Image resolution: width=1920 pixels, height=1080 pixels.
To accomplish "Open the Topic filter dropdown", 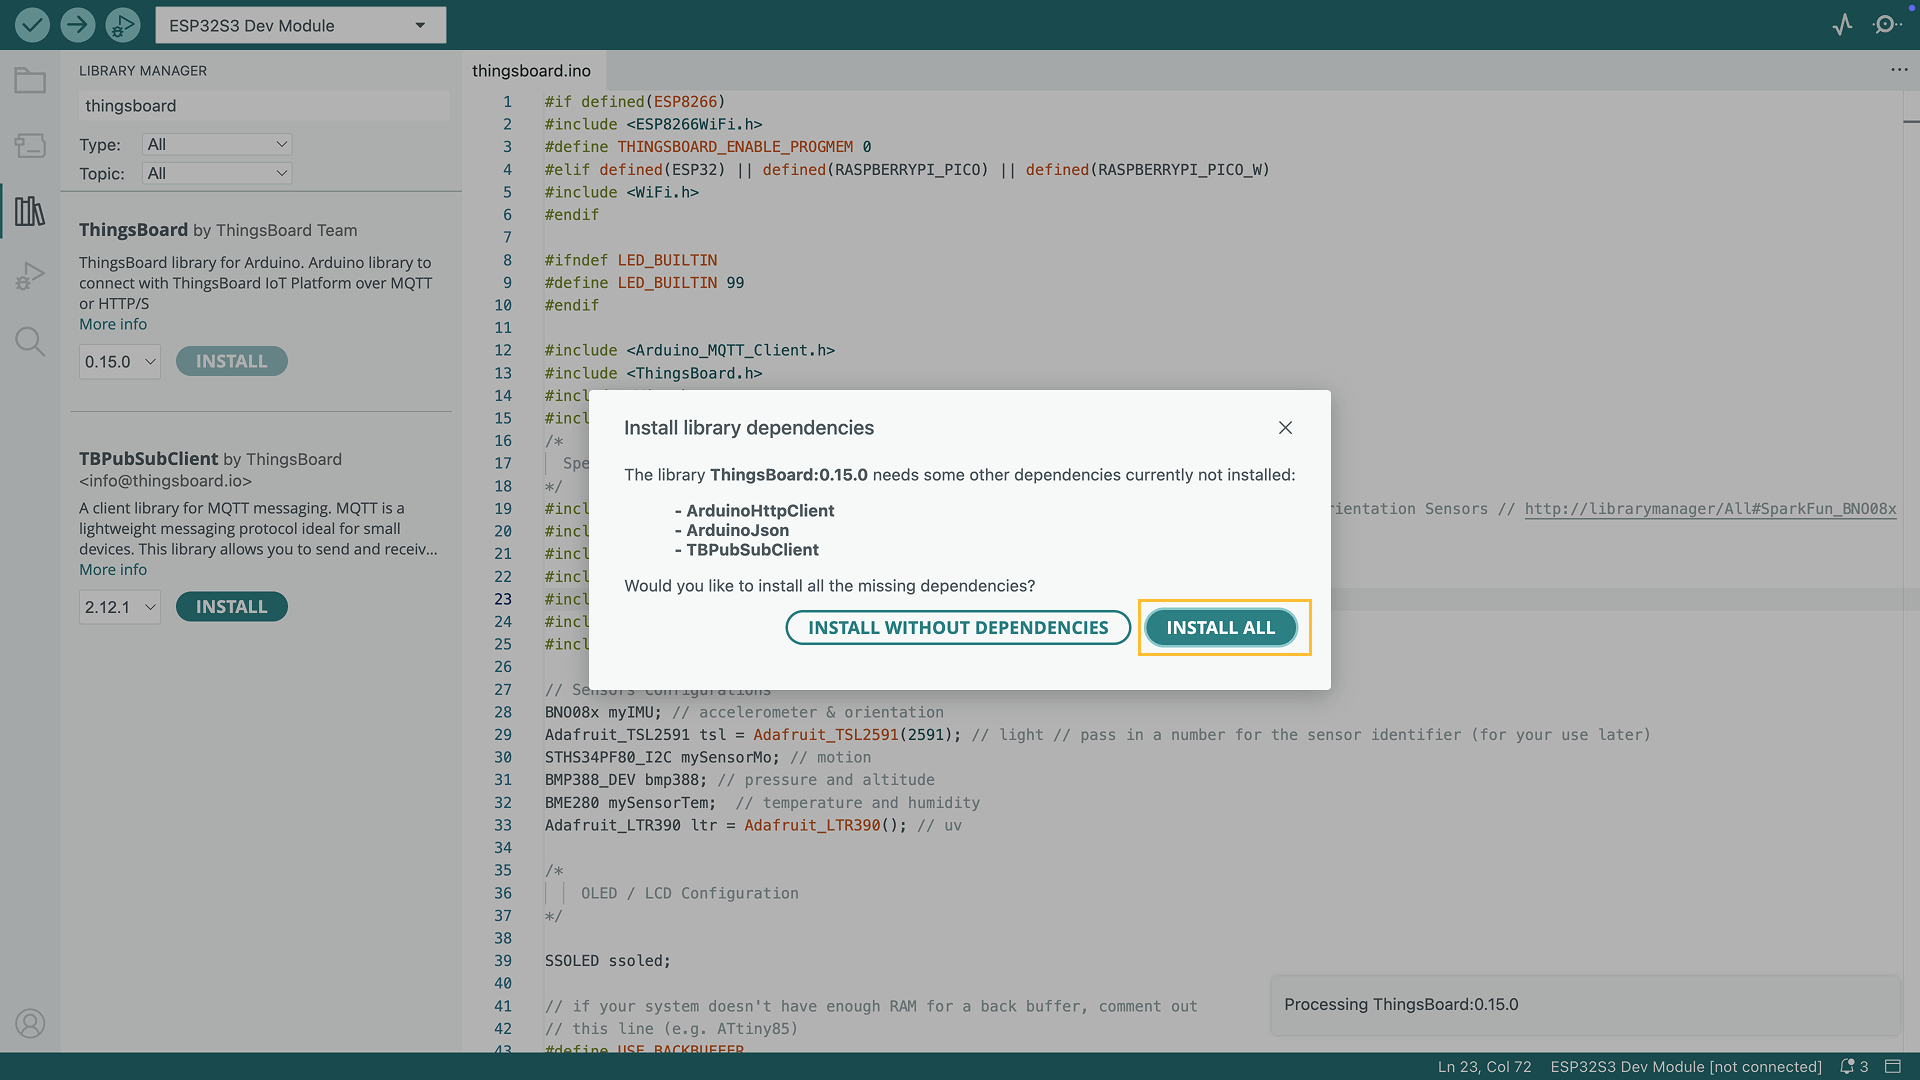I will point(216,173).
